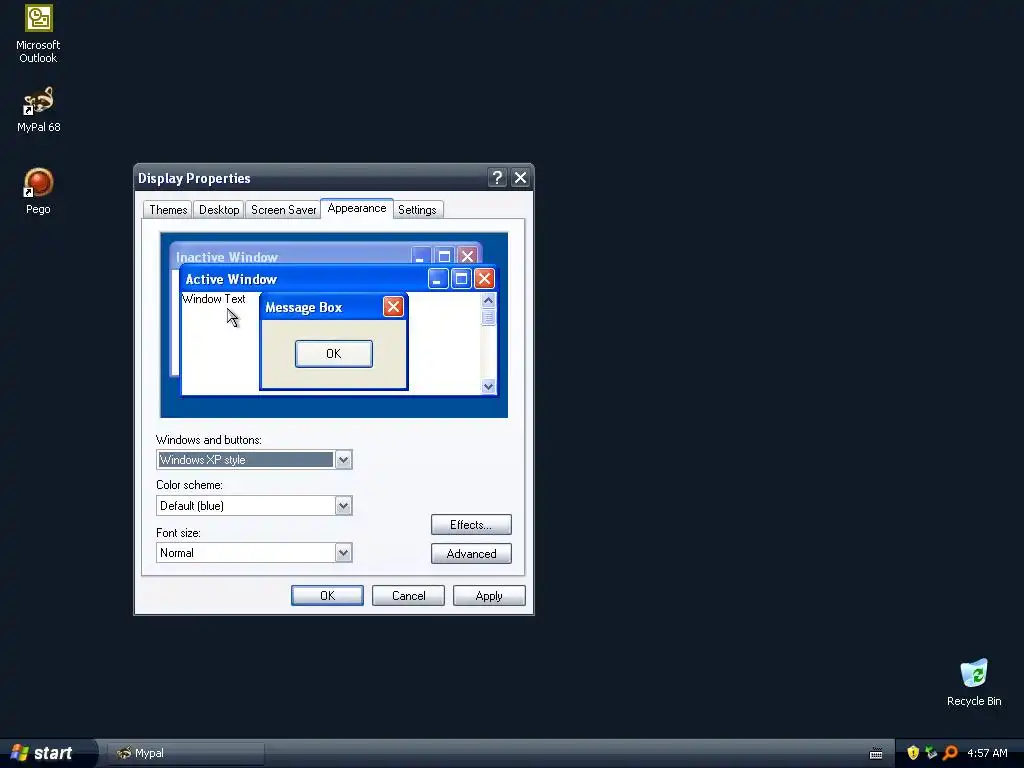Apply the appearance changes
Viewport: 1024px width, 768px height.
coord(489,596)
